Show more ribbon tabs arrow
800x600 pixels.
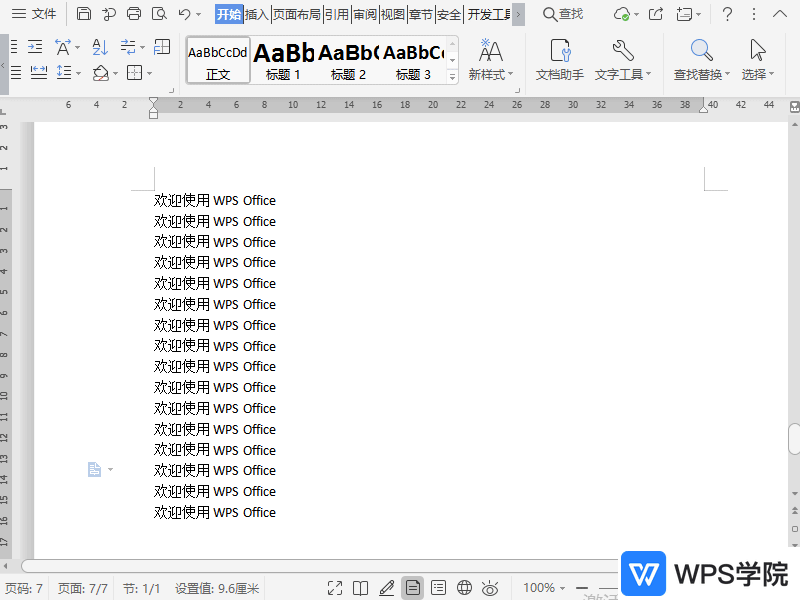[x=518, y=14]
